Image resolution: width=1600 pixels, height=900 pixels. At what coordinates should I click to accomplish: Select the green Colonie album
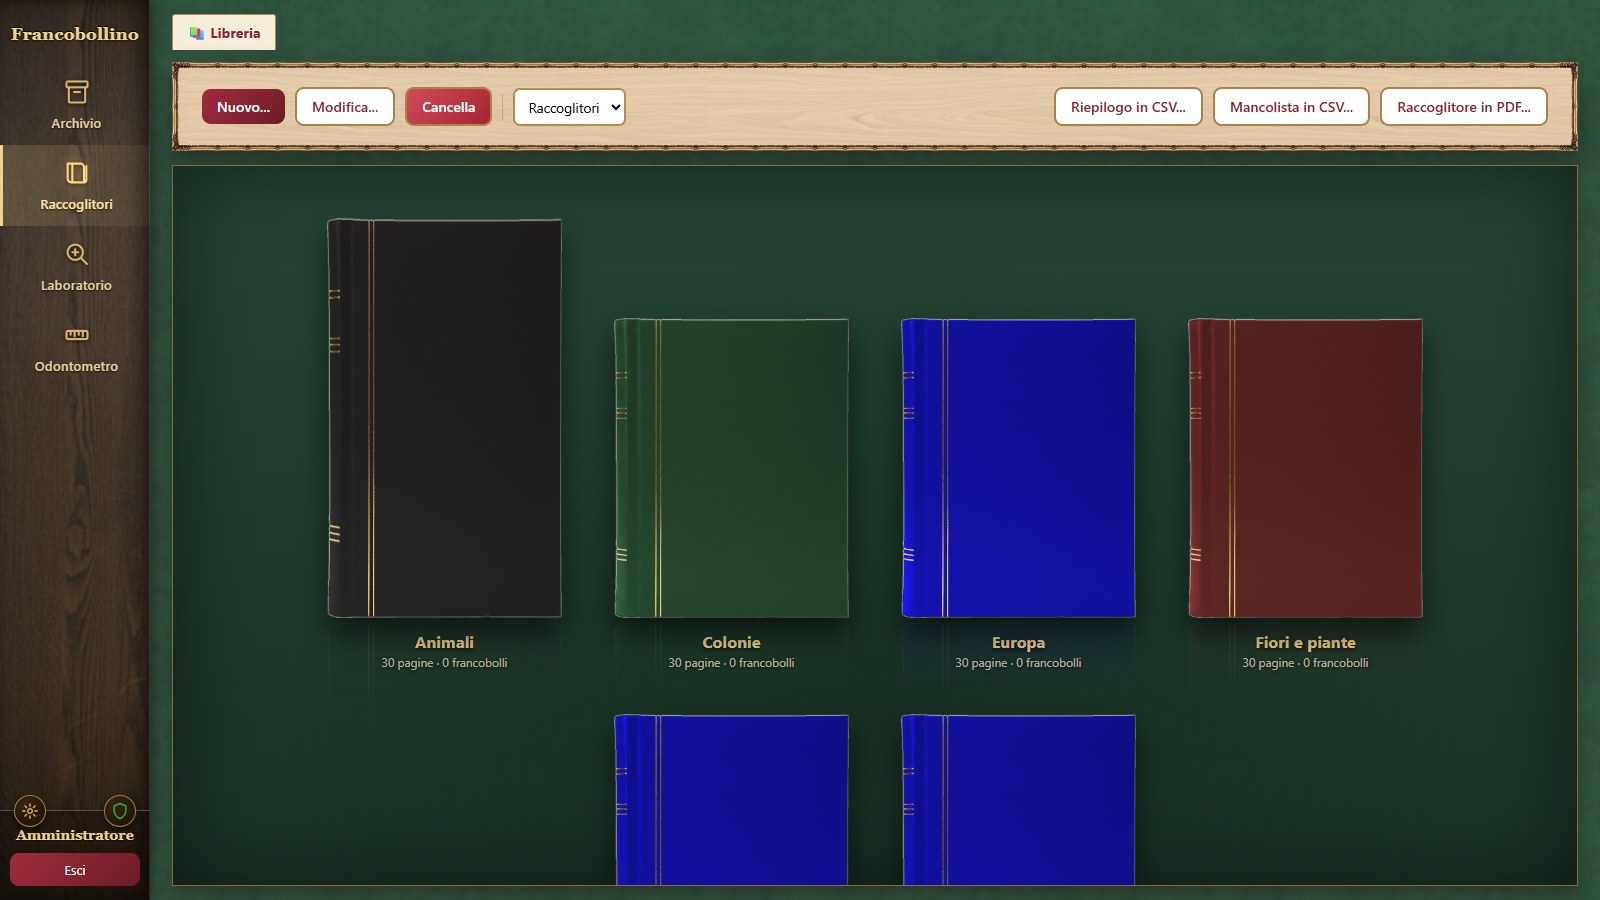pos(731,468)
